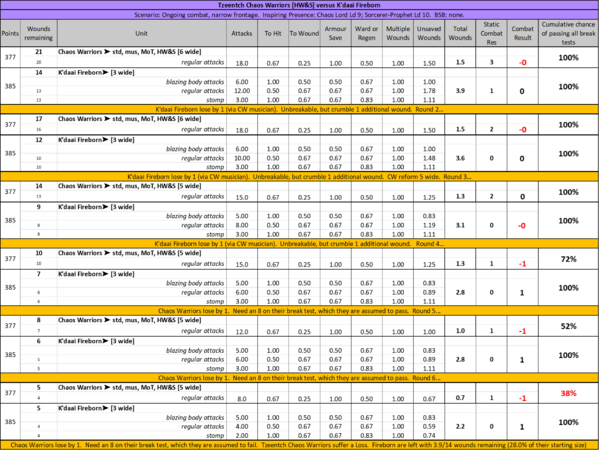Click the orange note row mentioning 'CW reform 5 wide'
599x450 pixels.
(300, 176)
